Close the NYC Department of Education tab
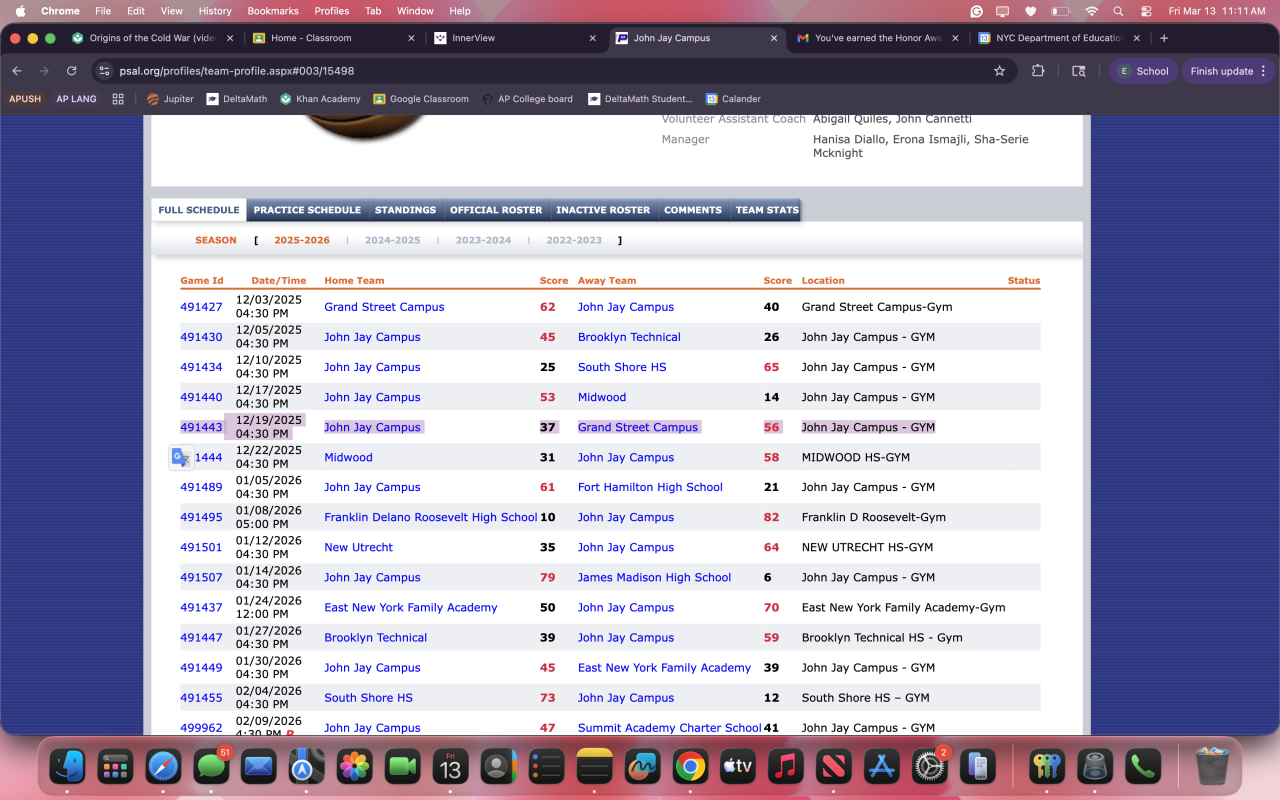Viewport: 1280px width, 800px height. click(1136, 38)
